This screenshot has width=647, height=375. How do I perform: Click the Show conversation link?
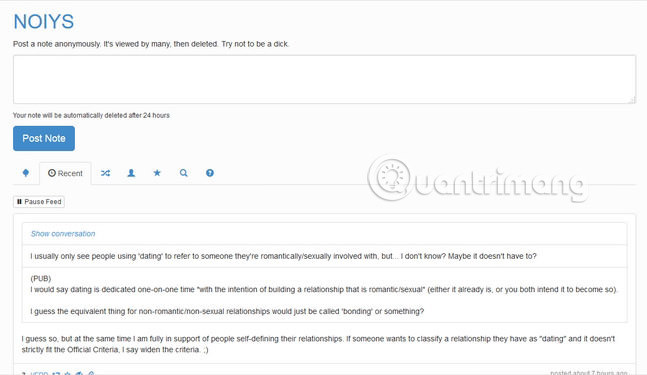[63, 234]
